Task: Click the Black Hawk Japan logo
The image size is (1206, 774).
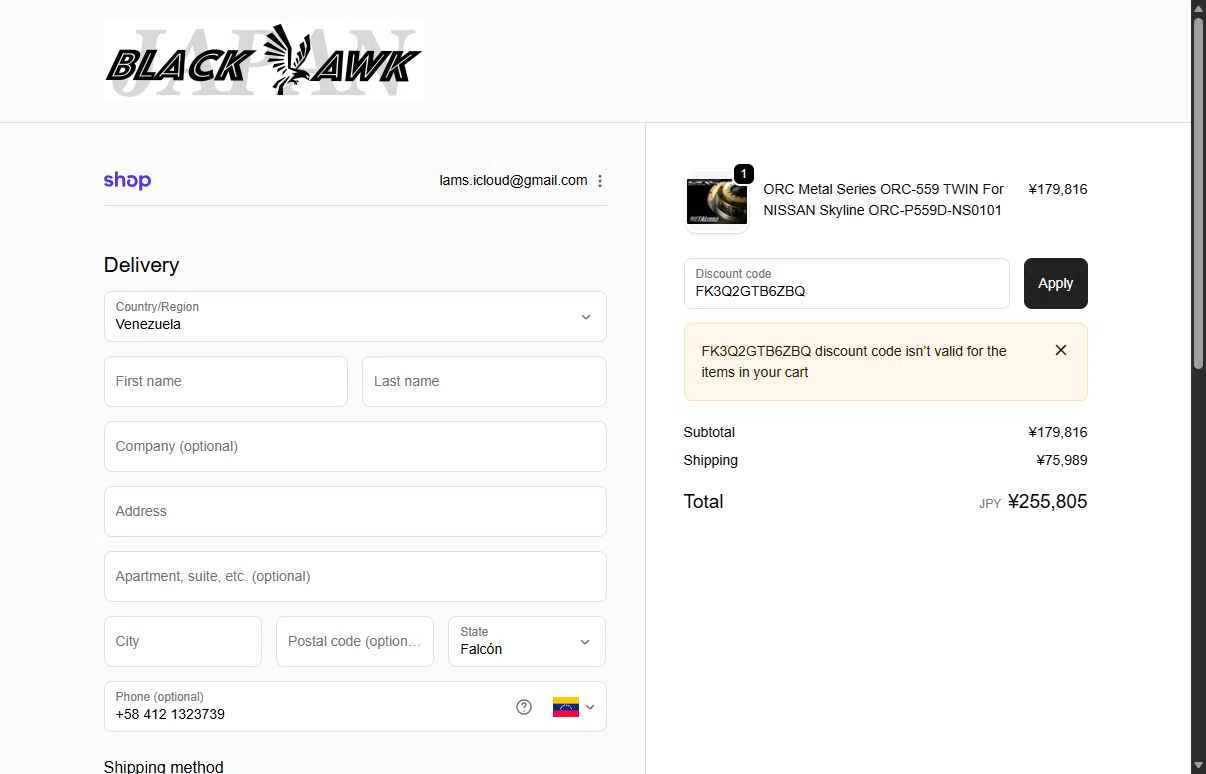Action: click(x=263, y=60)
